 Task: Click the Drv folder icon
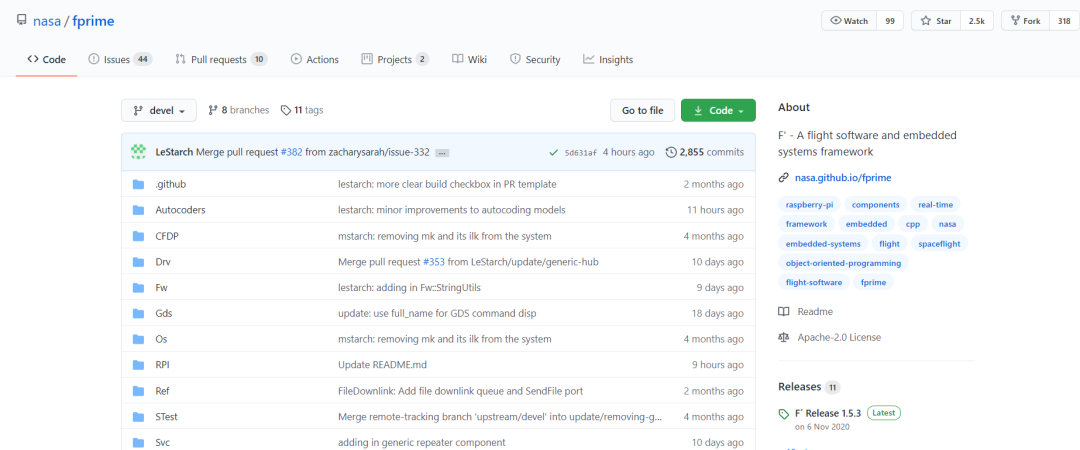pyautogui.click(x=138, y=262)
